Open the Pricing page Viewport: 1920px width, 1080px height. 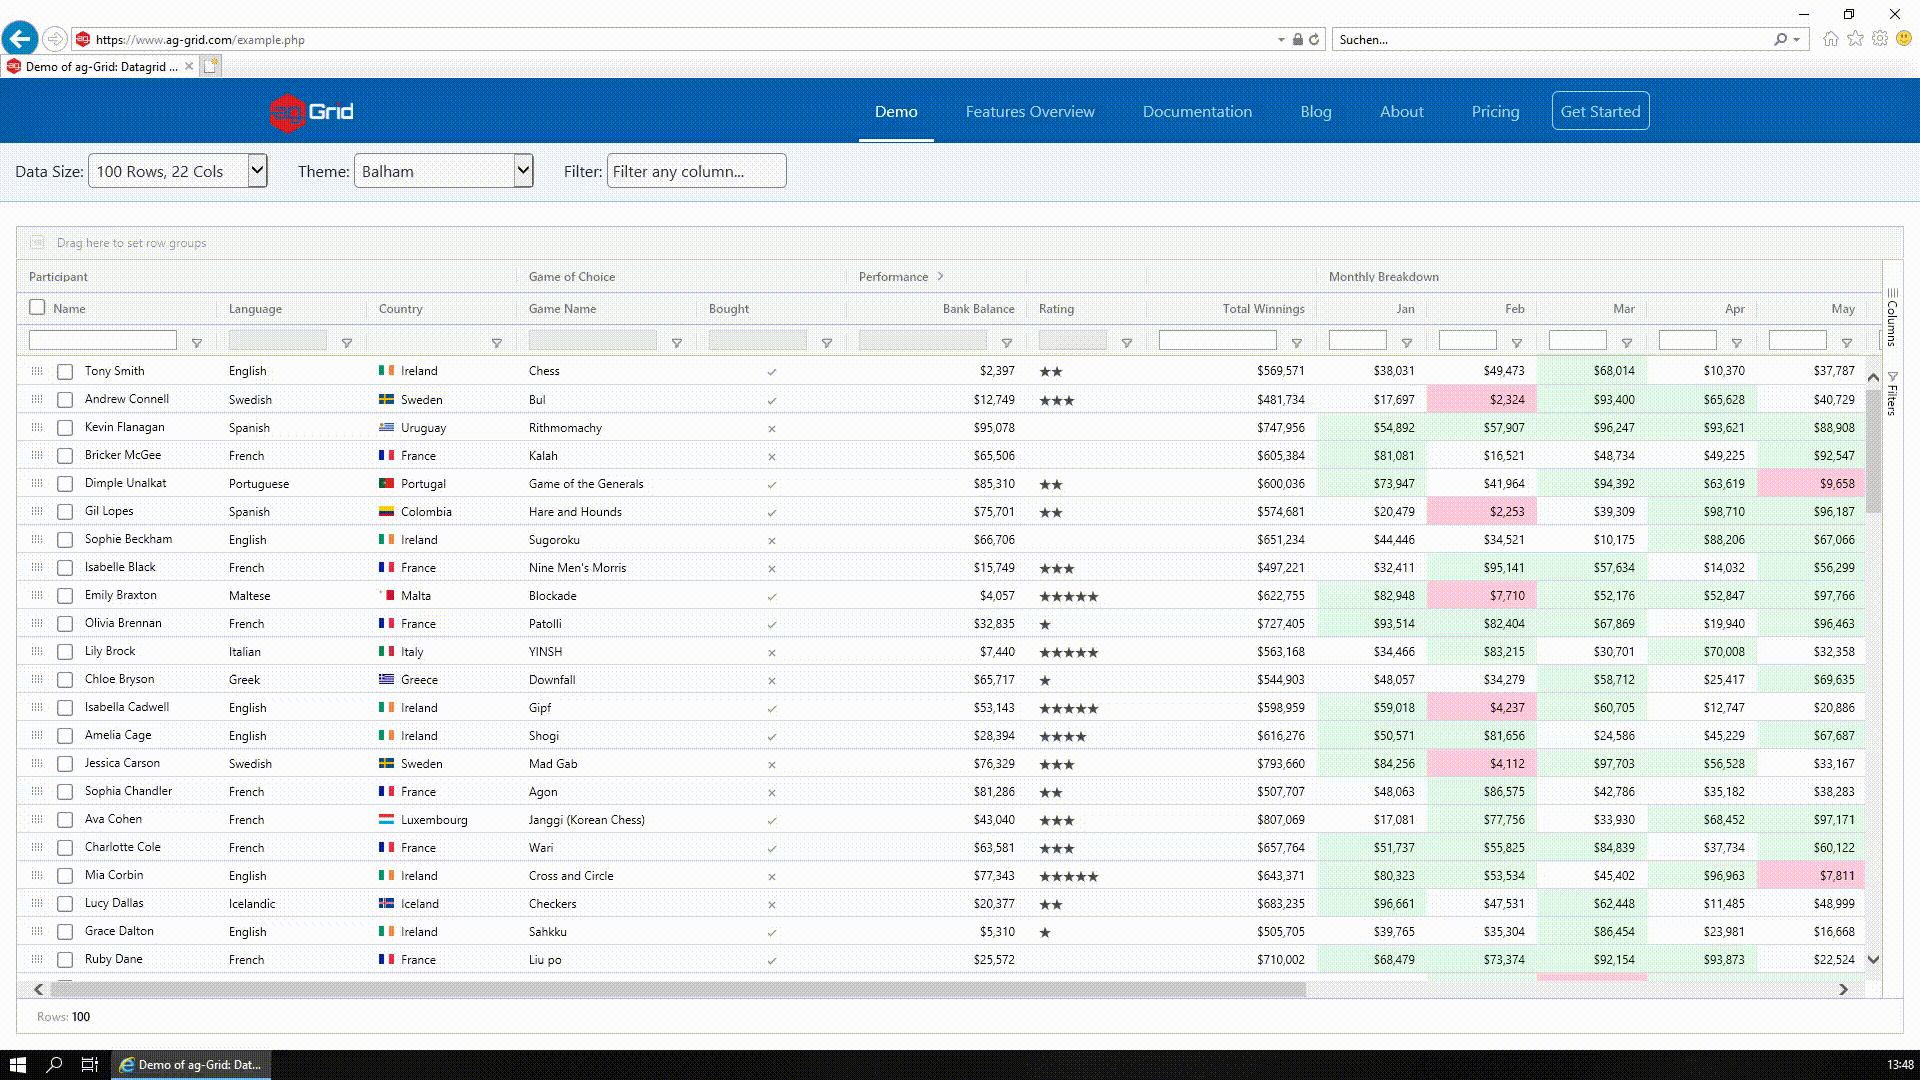pyautogui.click(x=1495, y=112)
